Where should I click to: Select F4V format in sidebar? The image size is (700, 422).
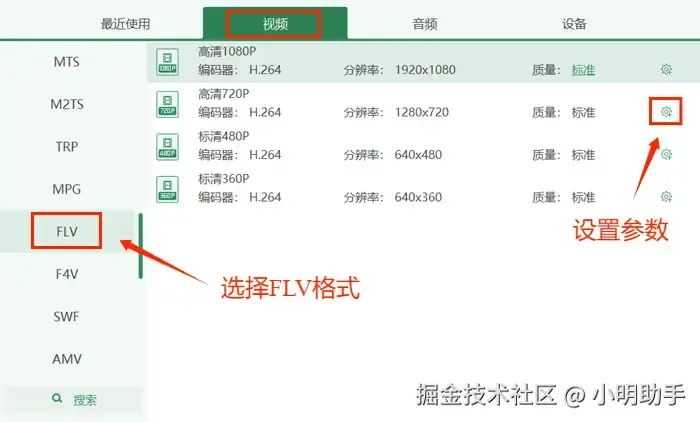[67, 274]
